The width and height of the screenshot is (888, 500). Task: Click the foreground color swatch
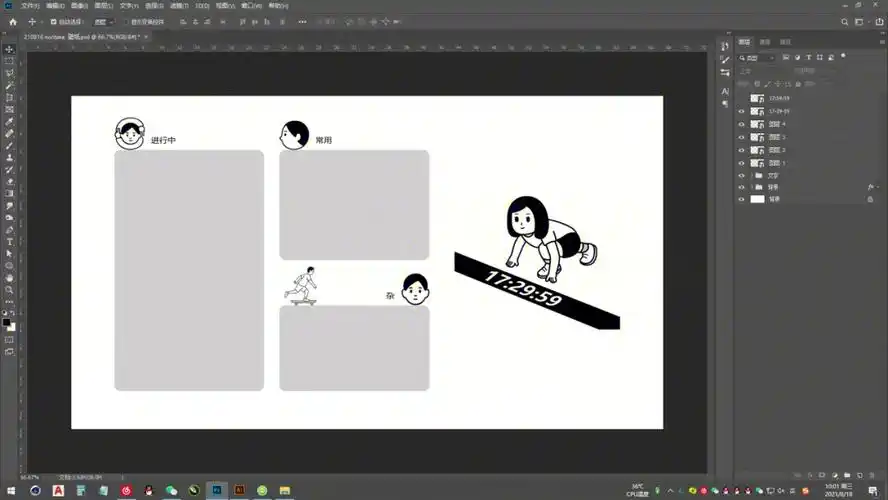(x=7, y=322)
